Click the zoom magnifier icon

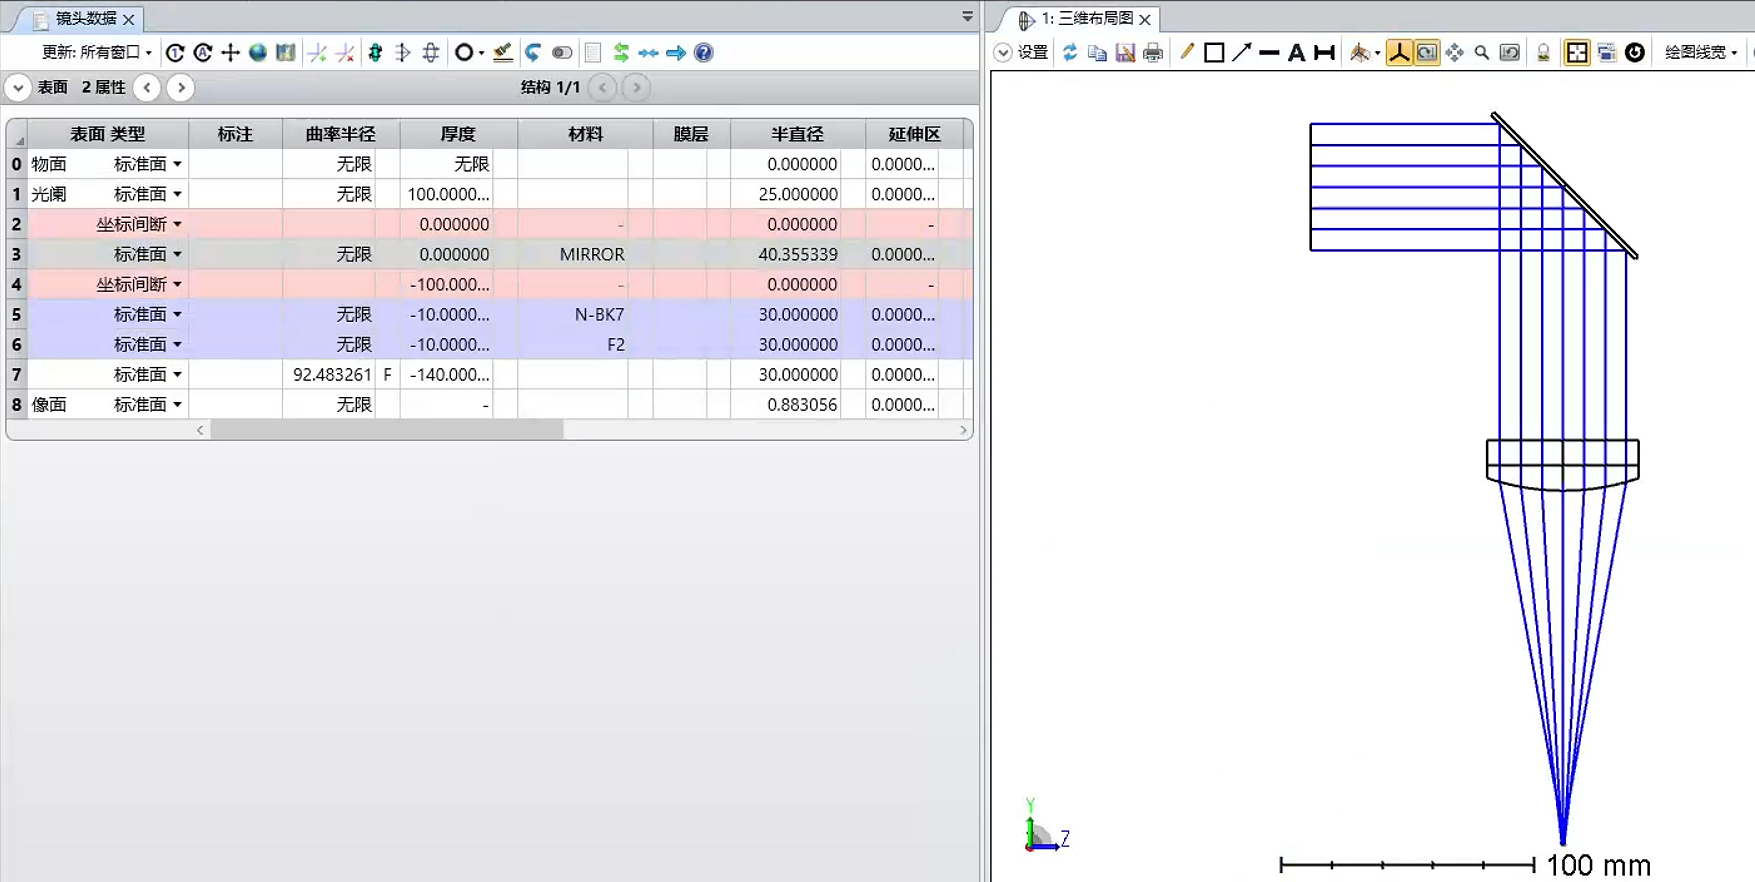click(1482, 53)
